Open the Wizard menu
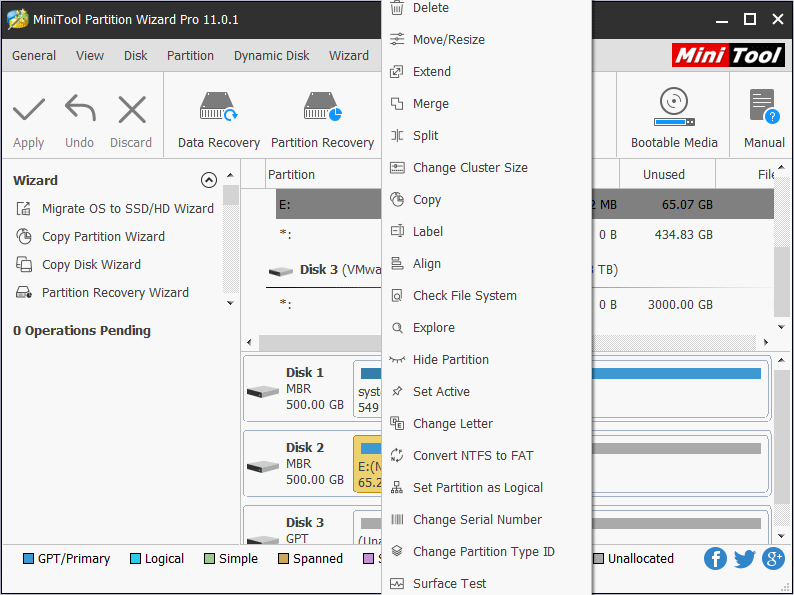794x595 pixels. click(349, 55)
